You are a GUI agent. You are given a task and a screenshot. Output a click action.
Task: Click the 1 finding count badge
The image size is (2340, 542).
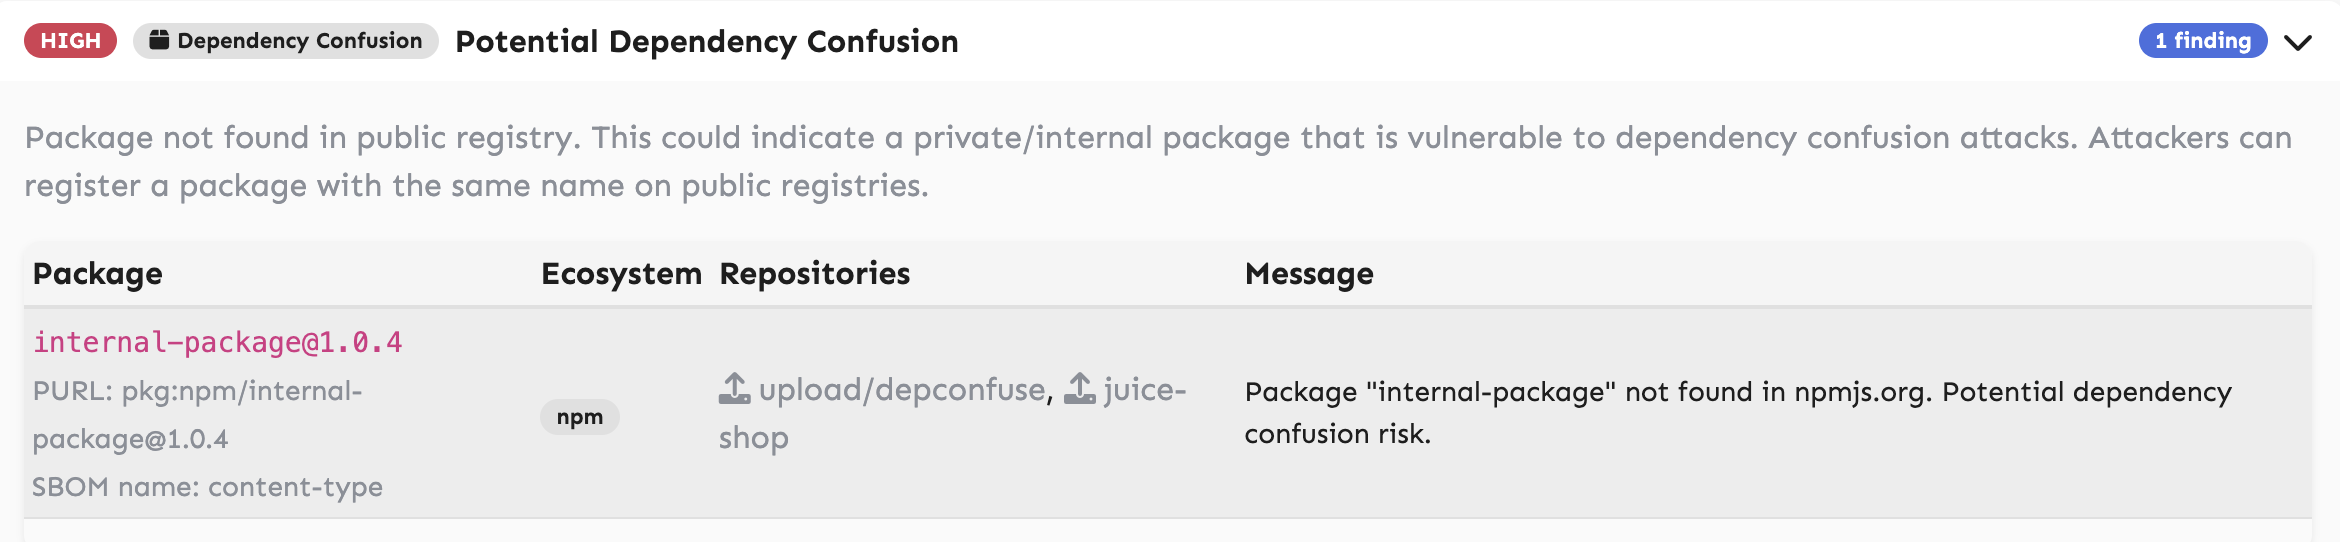click(x=2202, y=41)
